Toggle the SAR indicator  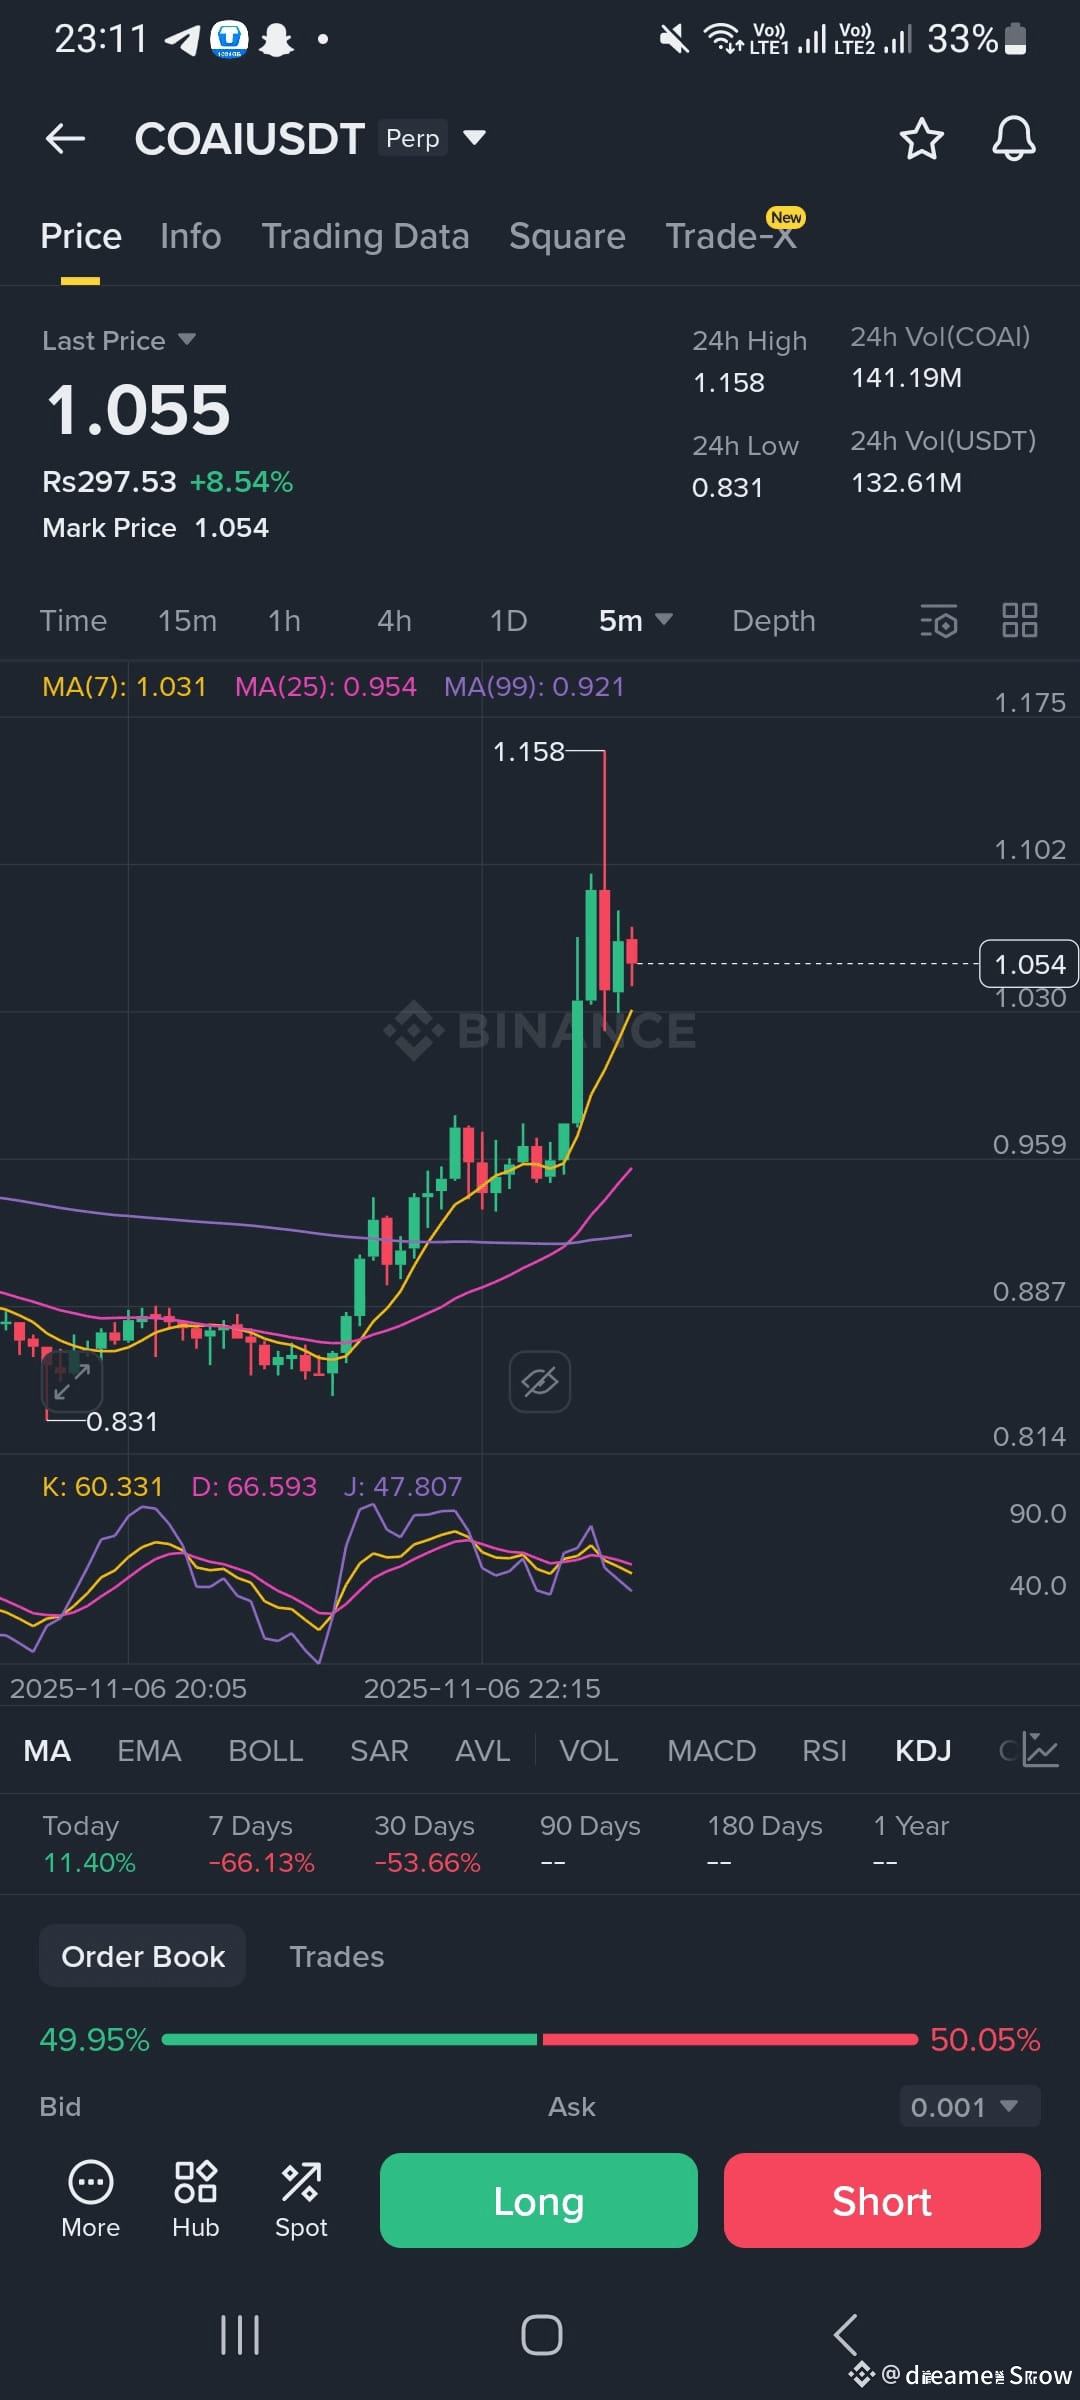[x=379, y=1750]
